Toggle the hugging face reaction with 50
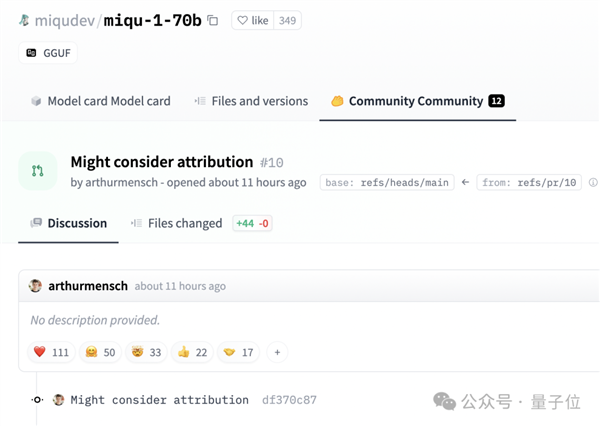 pos(101,352)
